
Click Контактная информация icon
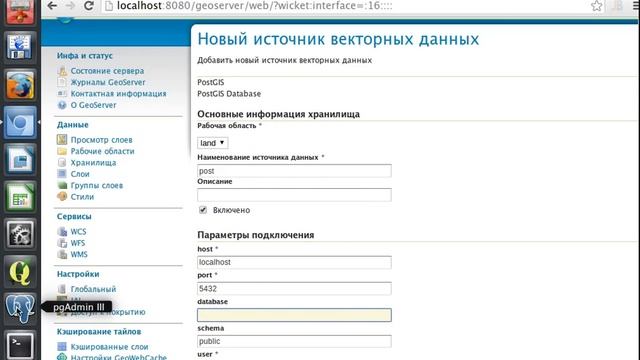pyautogui.click(x=62, y=94)
